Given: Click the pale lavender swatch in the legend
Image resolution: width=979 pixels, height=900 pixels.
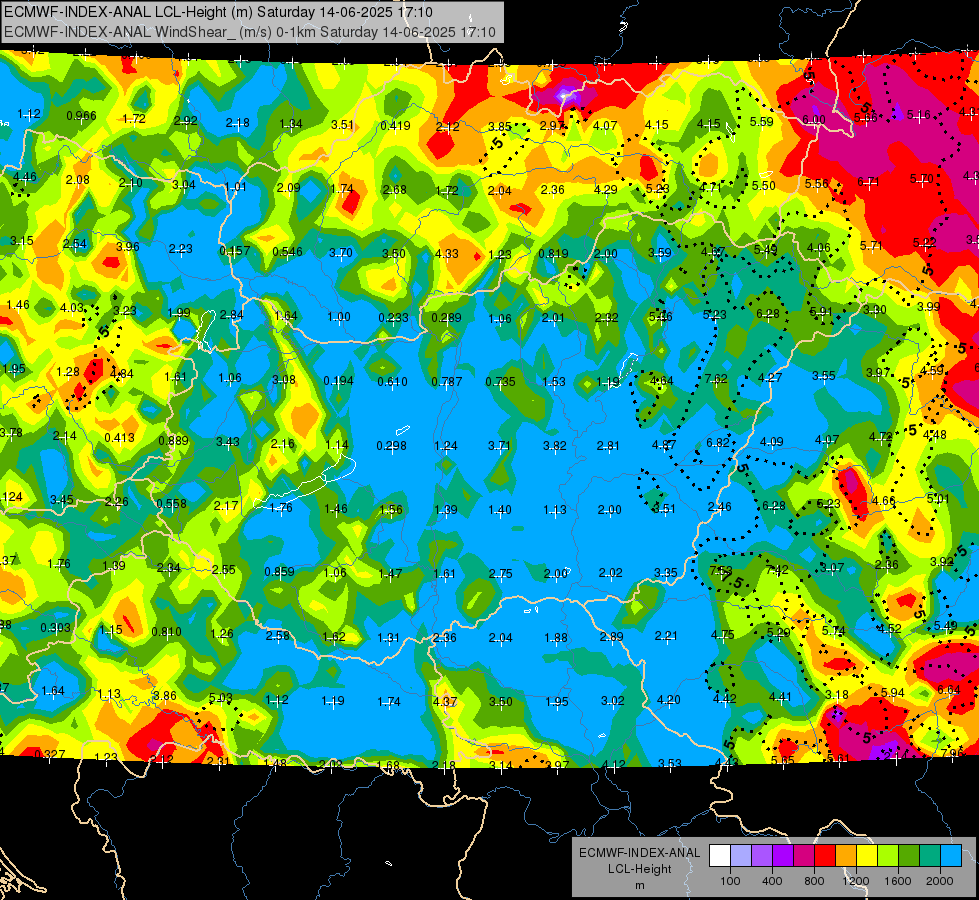Looking at the screenshot, I should point(741,856).
